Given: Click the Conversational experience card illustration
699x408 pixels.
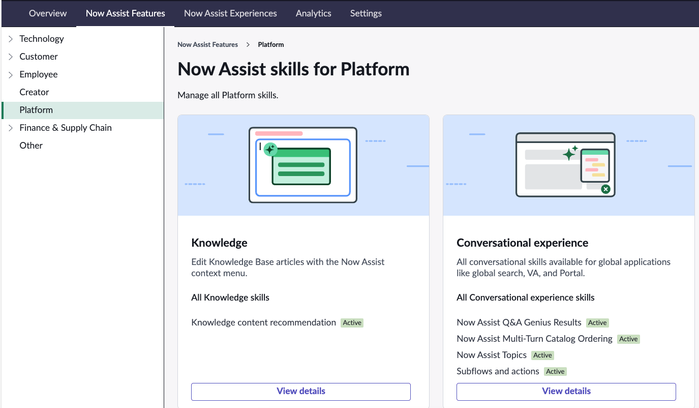Looking at the screenshot, I should 568,165.
